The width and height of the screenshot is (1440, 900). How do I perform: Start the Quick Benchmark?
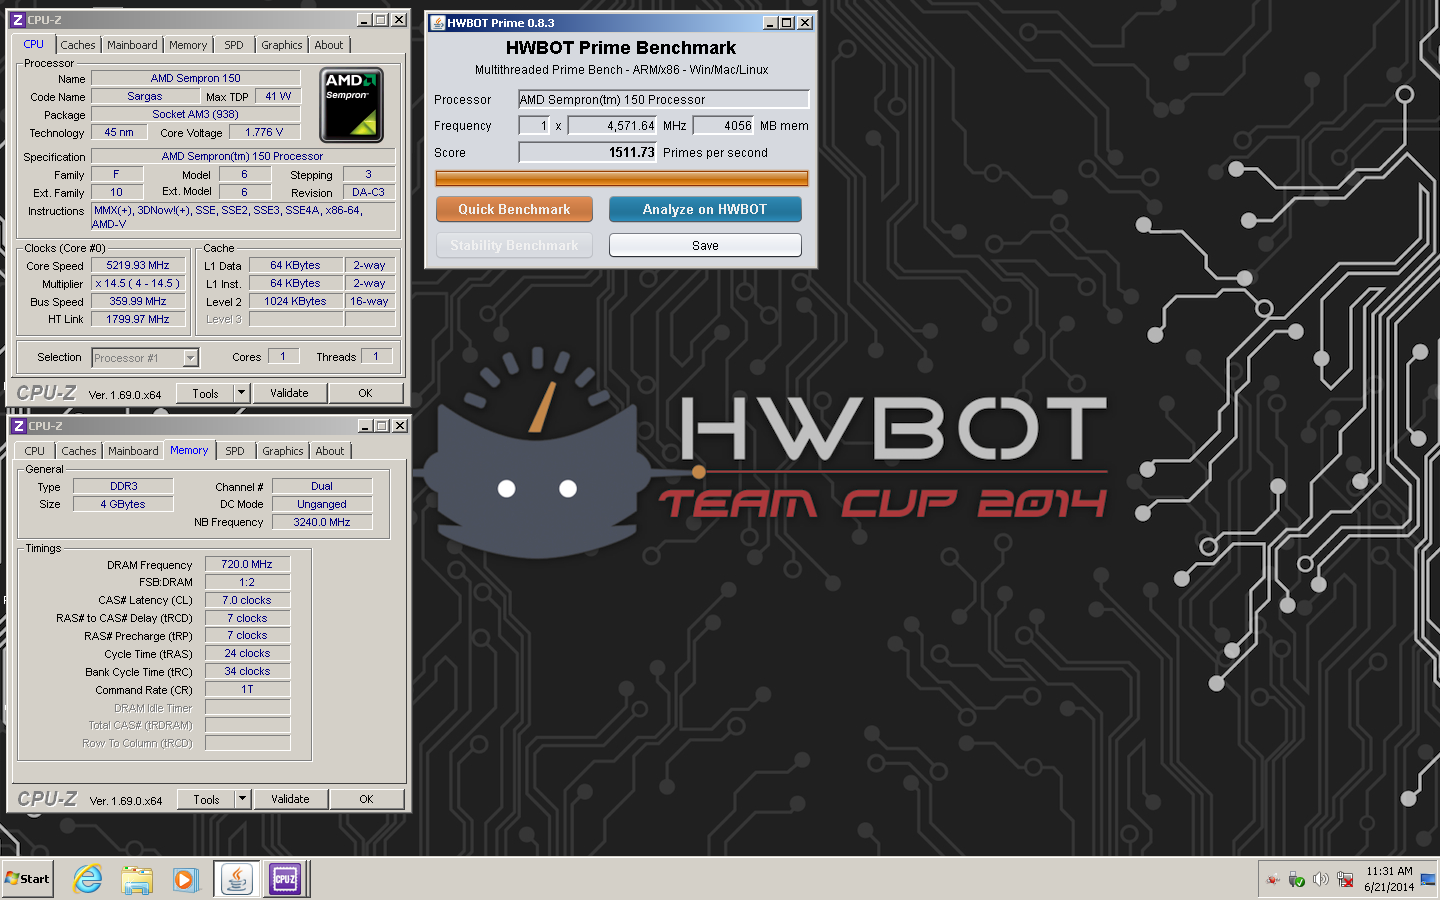click(x=514, y=209)
